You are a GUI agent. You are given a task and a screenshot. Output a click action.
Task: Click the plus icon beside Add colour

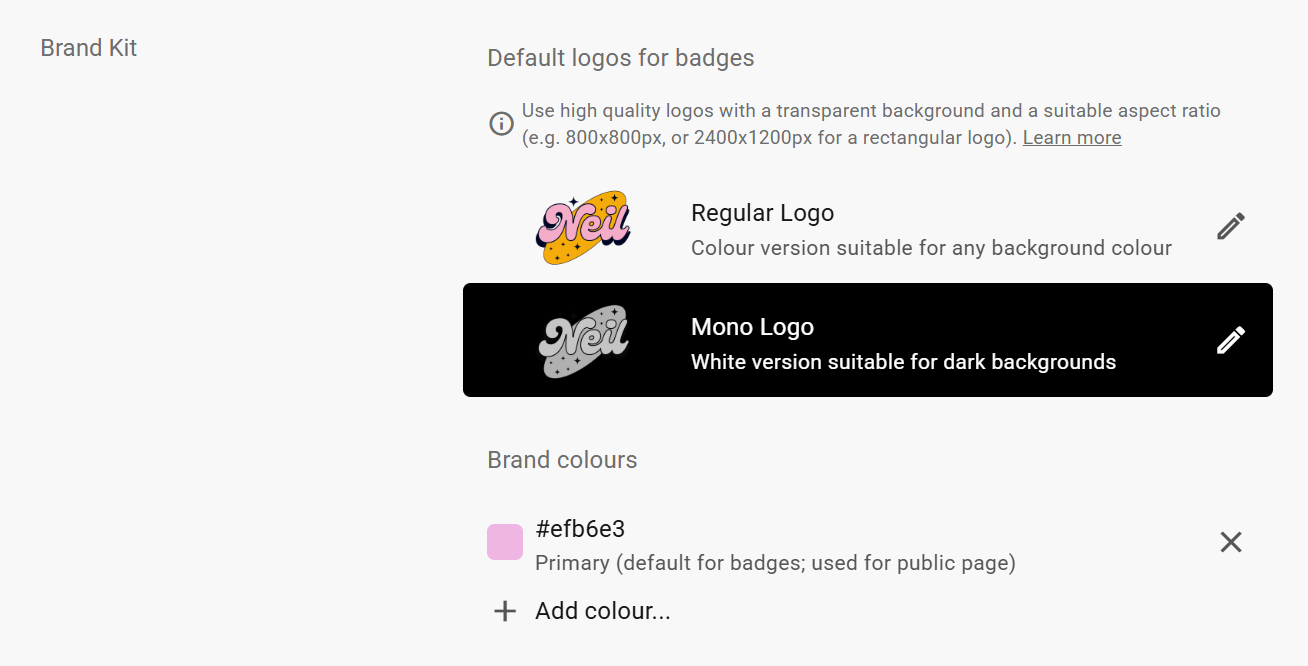504,610
